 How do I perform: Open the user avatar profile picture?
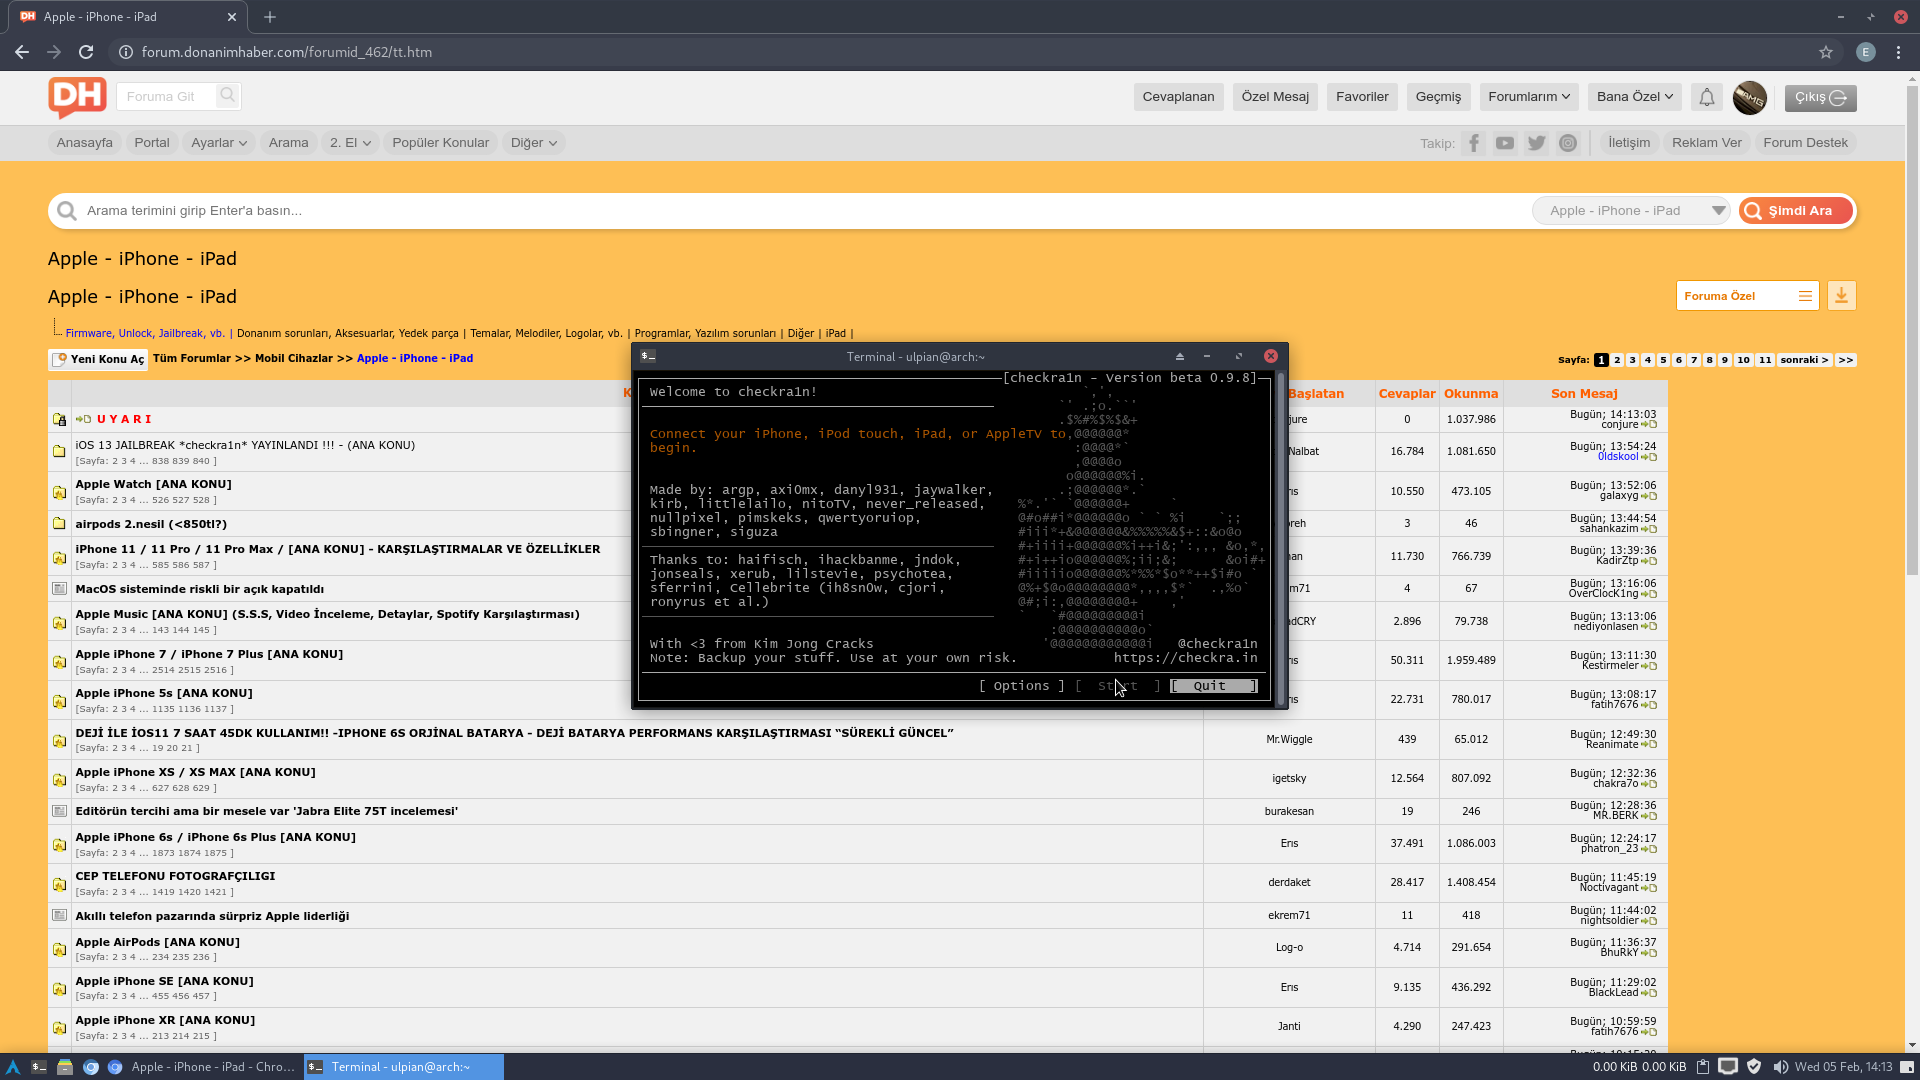(1750, 97)
